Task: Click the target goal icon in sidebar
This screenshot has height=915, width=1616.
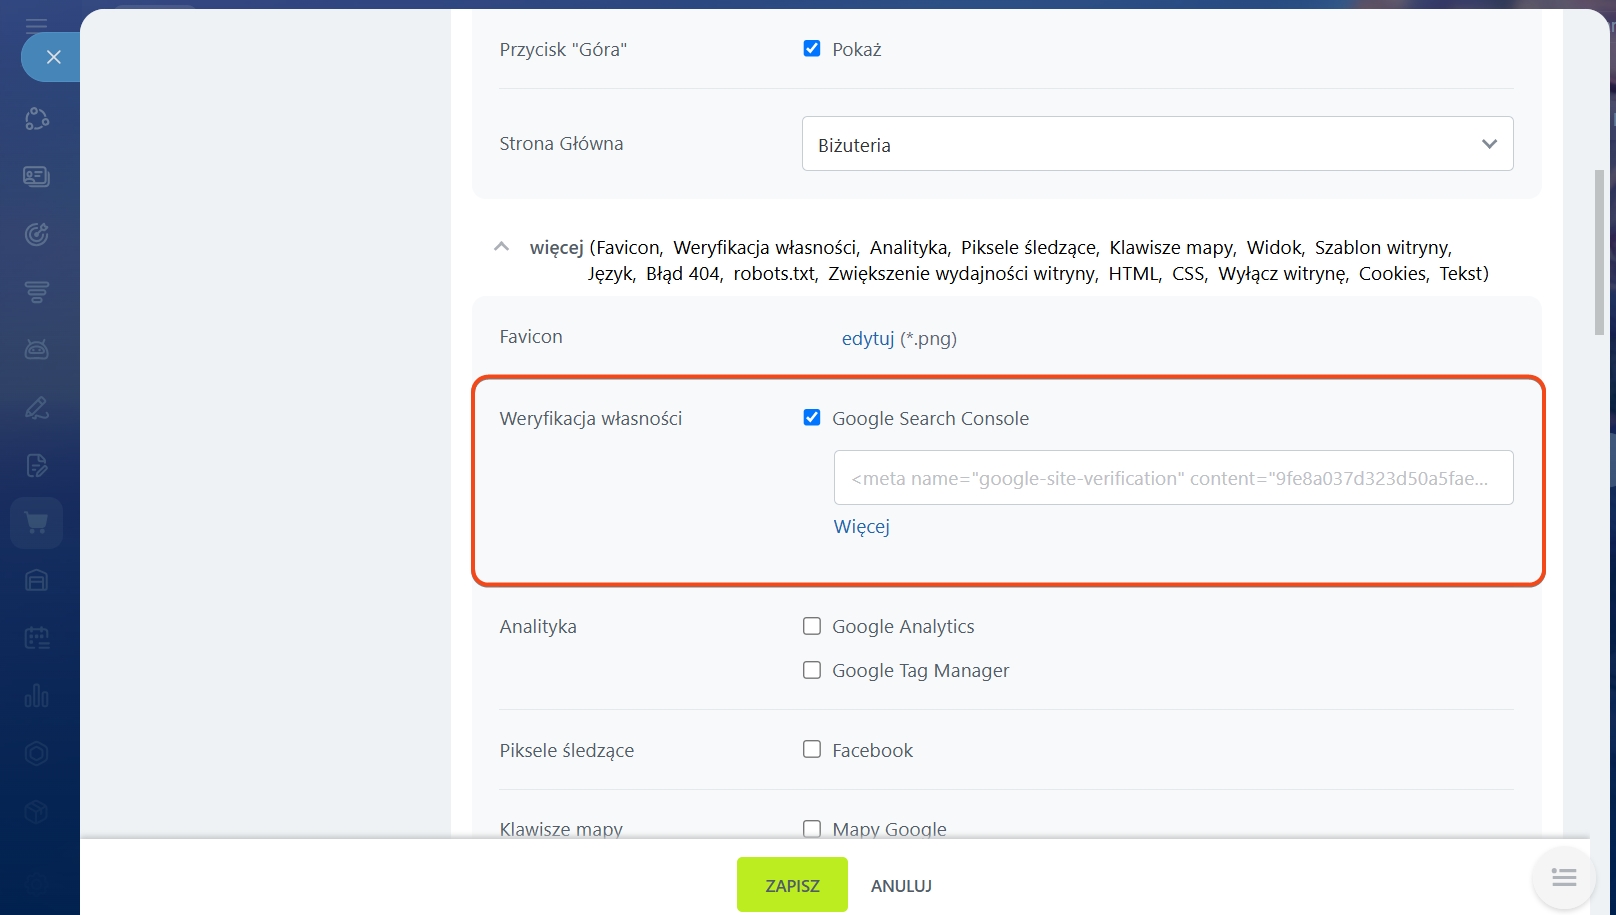Action: (x=37, y=234)
